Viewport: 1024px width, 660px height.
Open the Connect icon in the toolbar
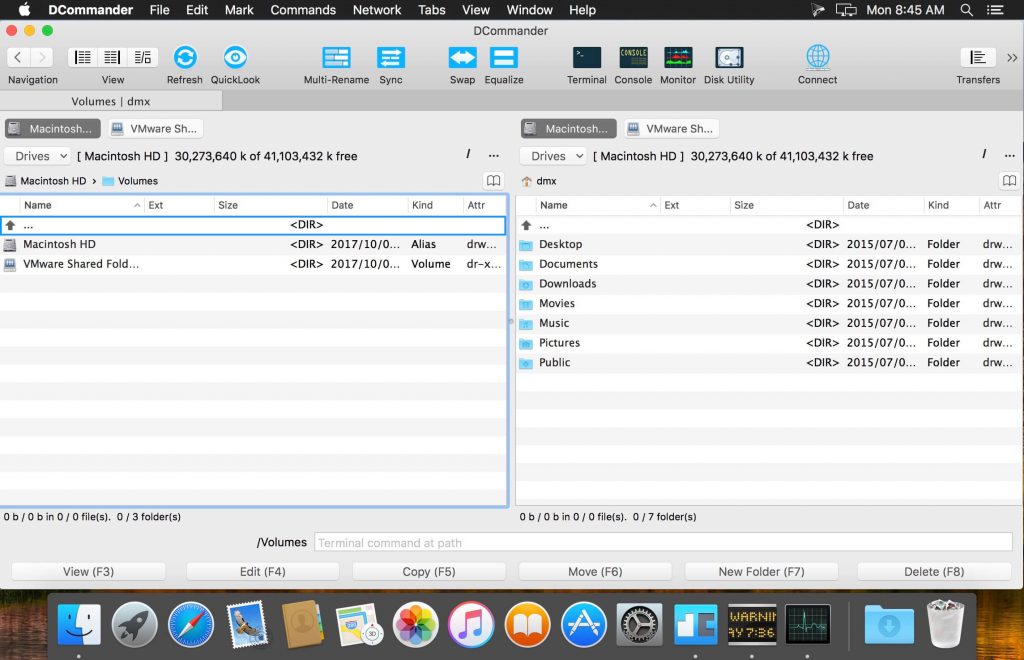(x=817, y=57)
